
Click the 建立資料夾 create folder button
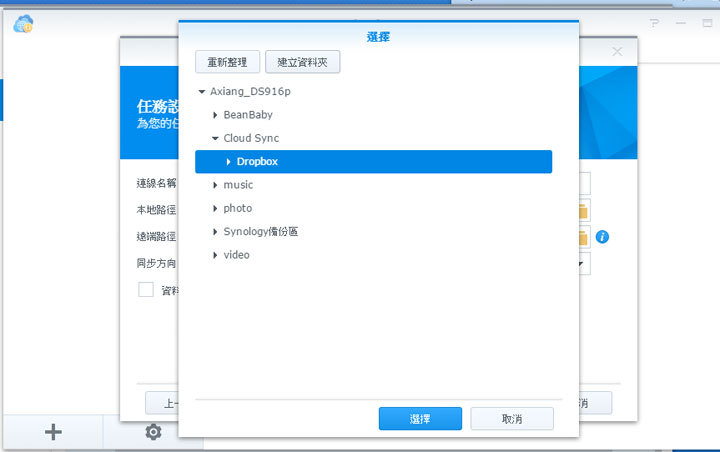[x=303, y=62]
